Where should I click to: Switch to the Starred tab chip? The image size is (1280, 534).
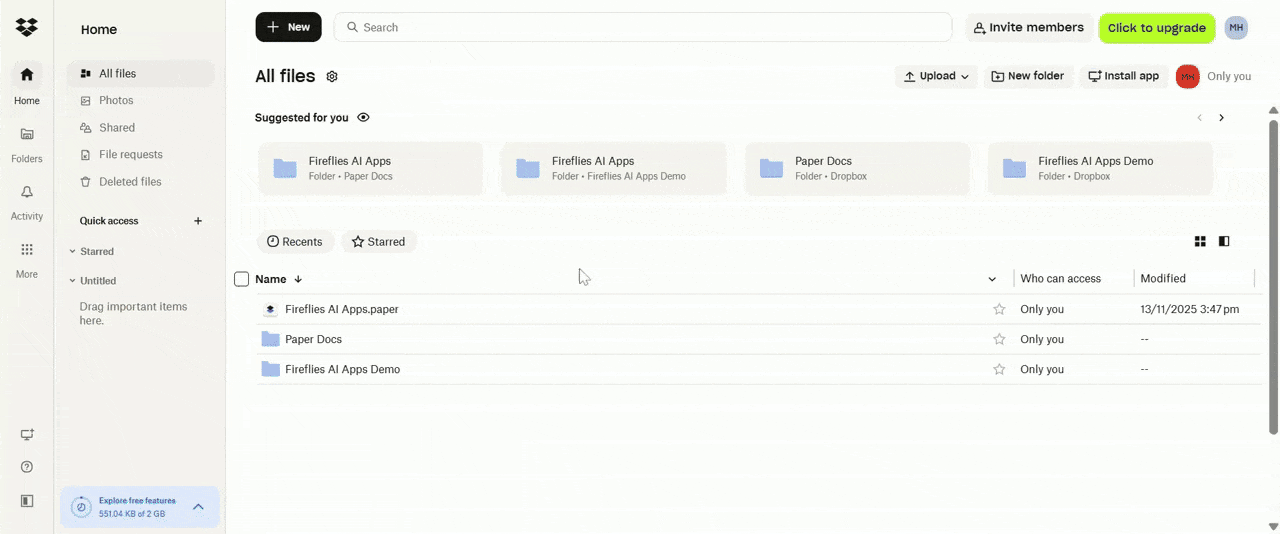point(378,242)
